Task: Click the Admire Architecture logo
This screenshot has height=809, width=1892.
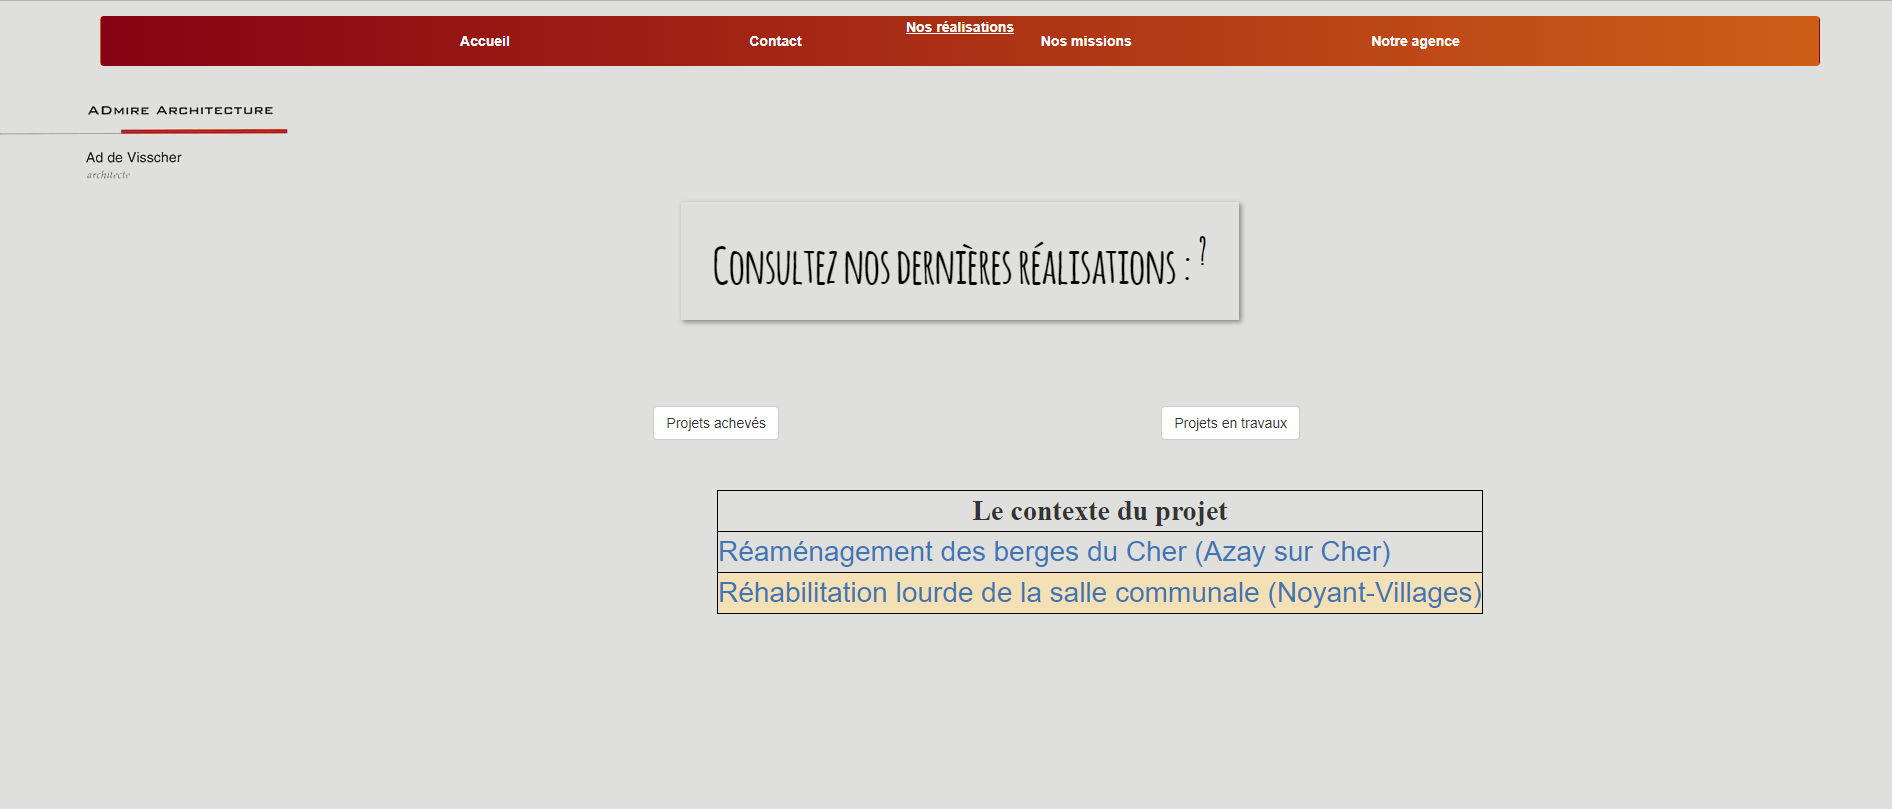Action: (180, 110)
